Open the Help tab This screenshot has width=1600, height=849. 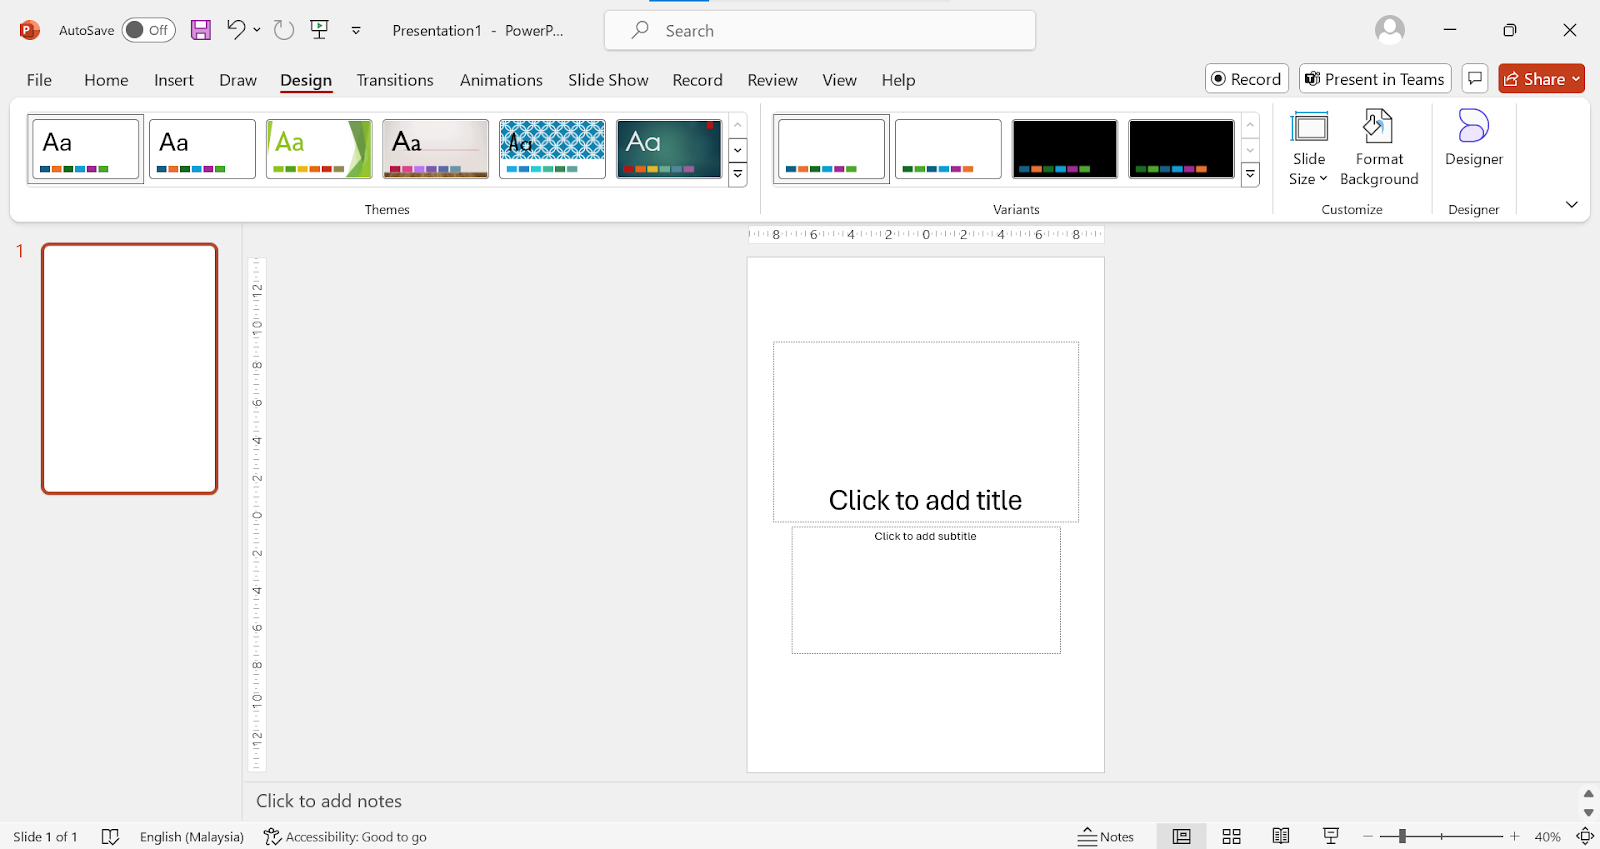[x=898, y=80]
